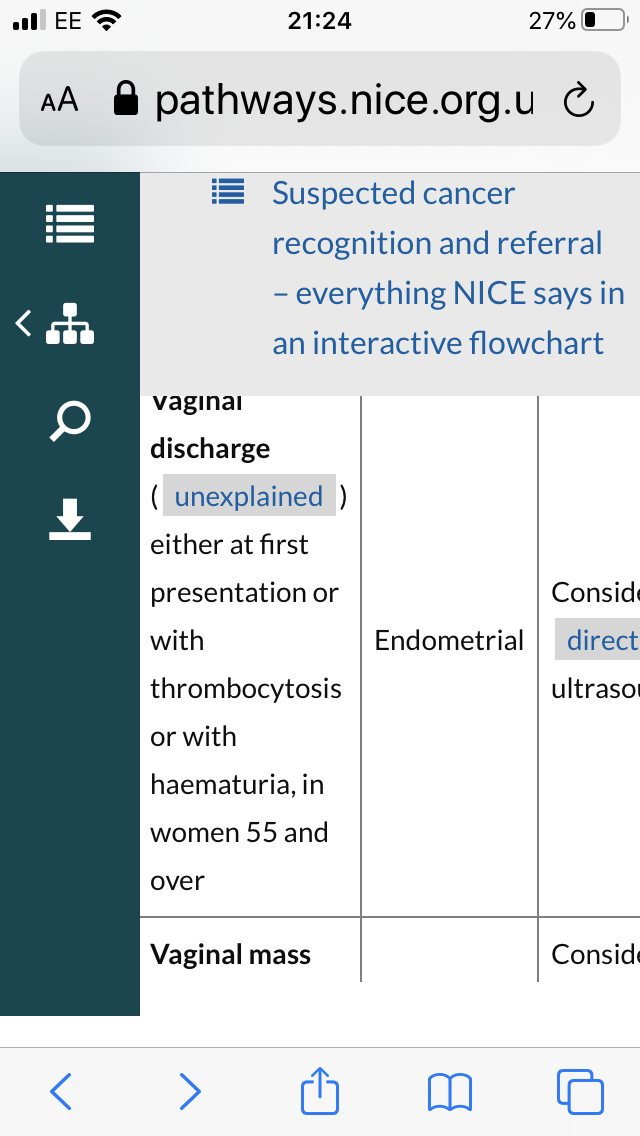Open the list menu icon in the sidebar
The width and height of the screenshot is (640, 1136).
(x=70, y=224)
